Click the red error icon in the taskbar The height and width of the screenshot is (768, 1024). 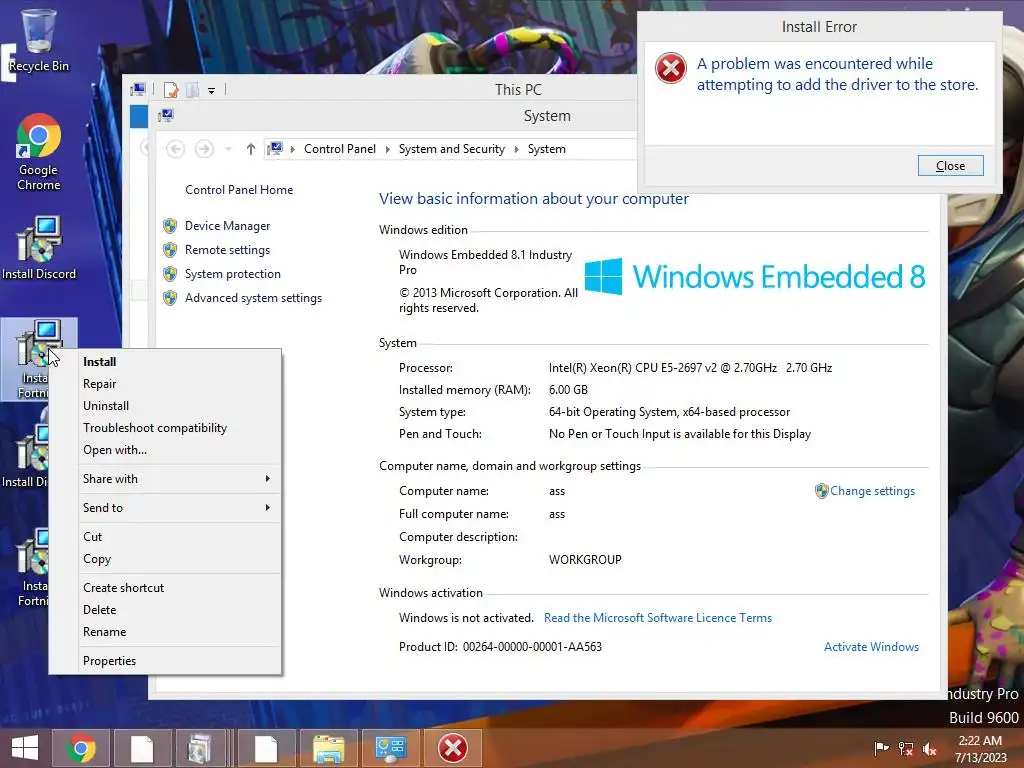pos(453,748)
